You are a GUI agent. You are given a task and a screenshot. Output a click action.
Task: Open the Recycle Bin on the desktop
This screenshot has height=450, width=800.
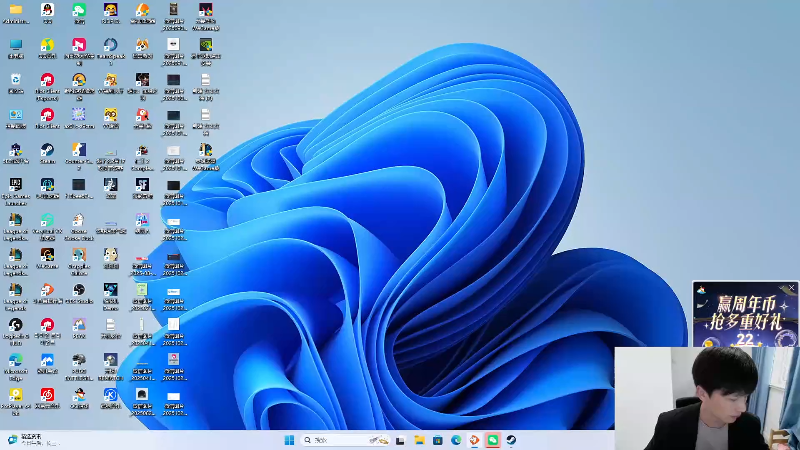click(16, 80)
